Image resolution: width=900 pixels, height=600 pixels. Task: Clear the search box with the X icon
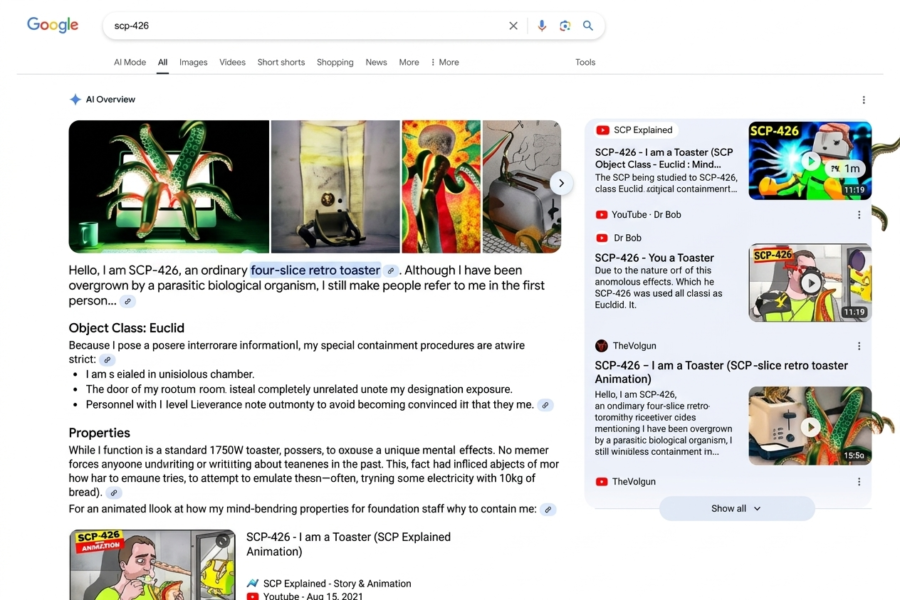(513, 26)
